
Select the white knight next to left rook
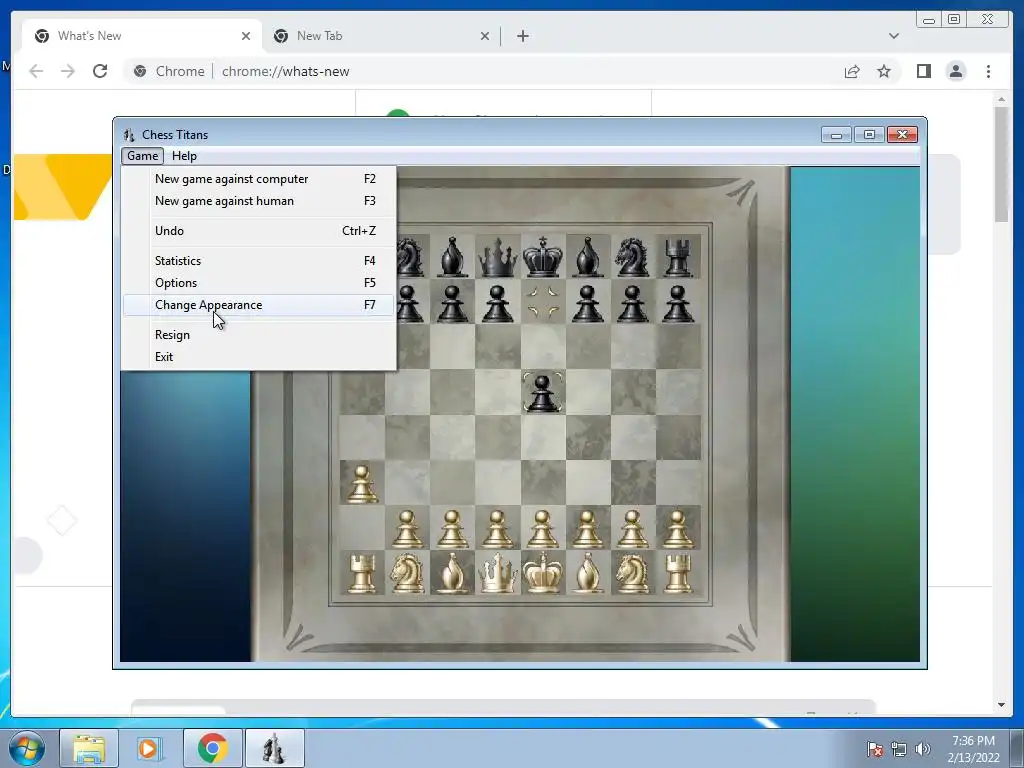(408, 573)
